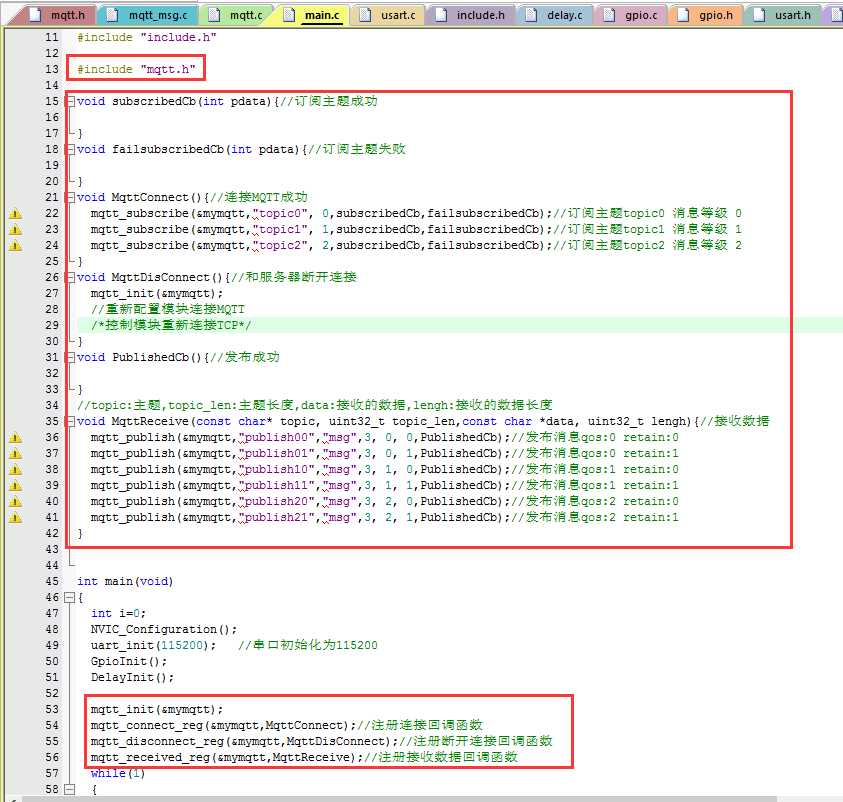Click mqtt_init(&mymqtt) on line 53

(156, 710)
